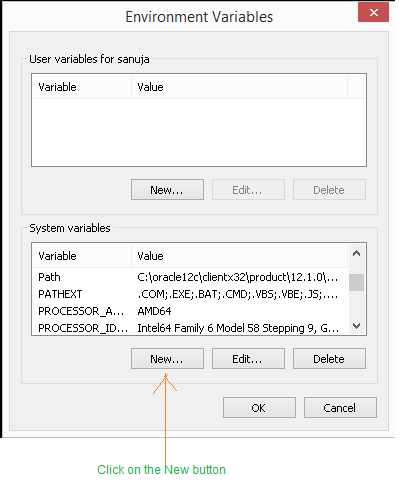
Task: Click the scrollbar thumb in system variables
Action: tap(356, 282)
